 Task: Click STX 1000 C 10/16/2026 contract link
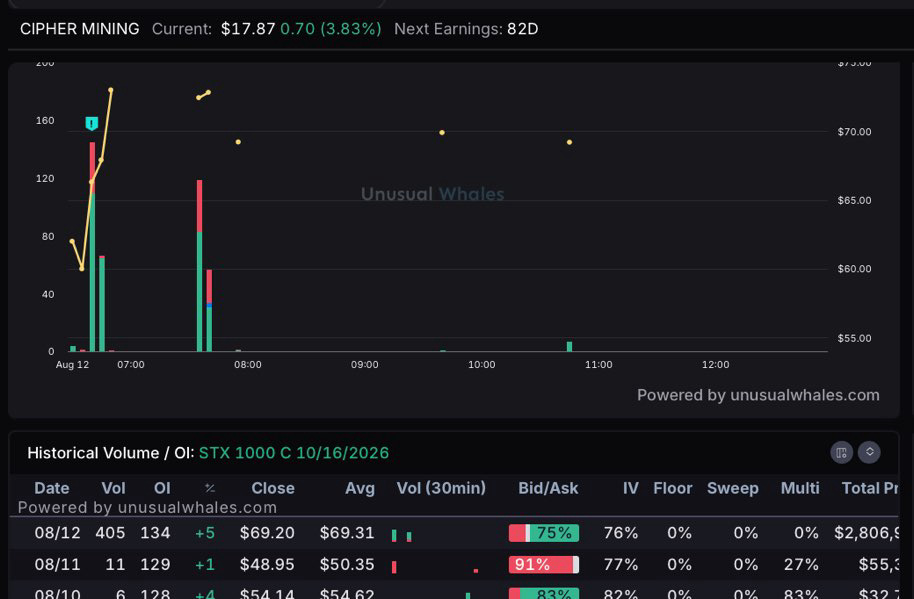click(x=294, y=453)
